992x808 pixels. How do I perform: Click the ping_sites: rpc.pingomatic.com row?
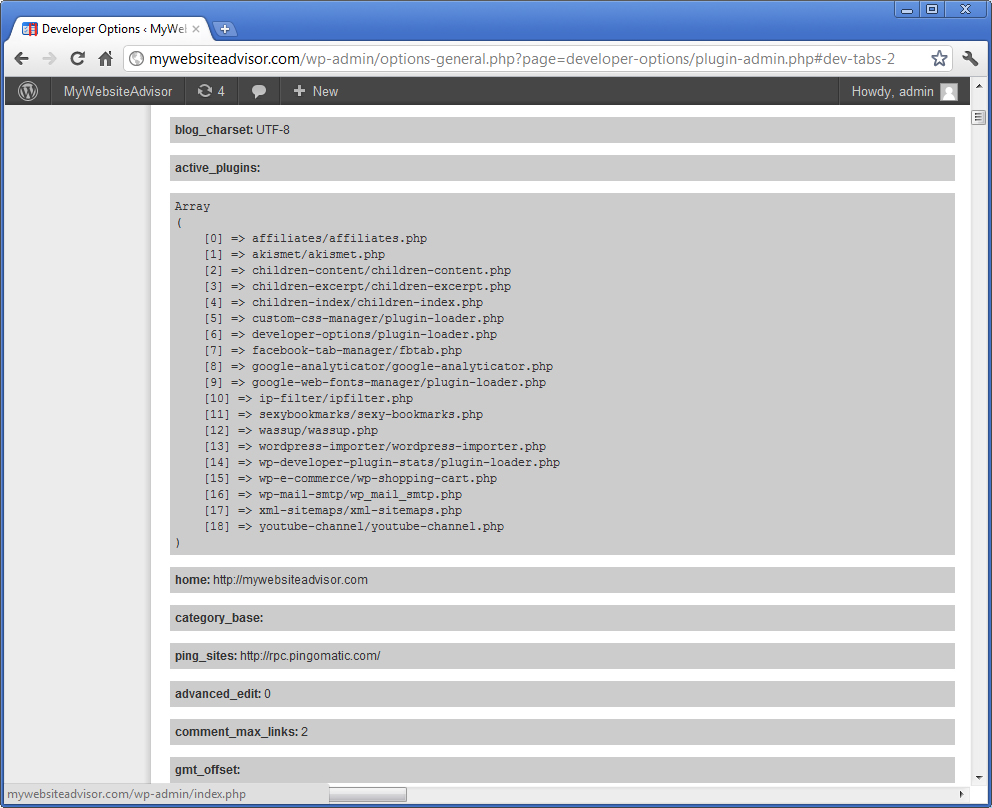(x=562, y=656)
